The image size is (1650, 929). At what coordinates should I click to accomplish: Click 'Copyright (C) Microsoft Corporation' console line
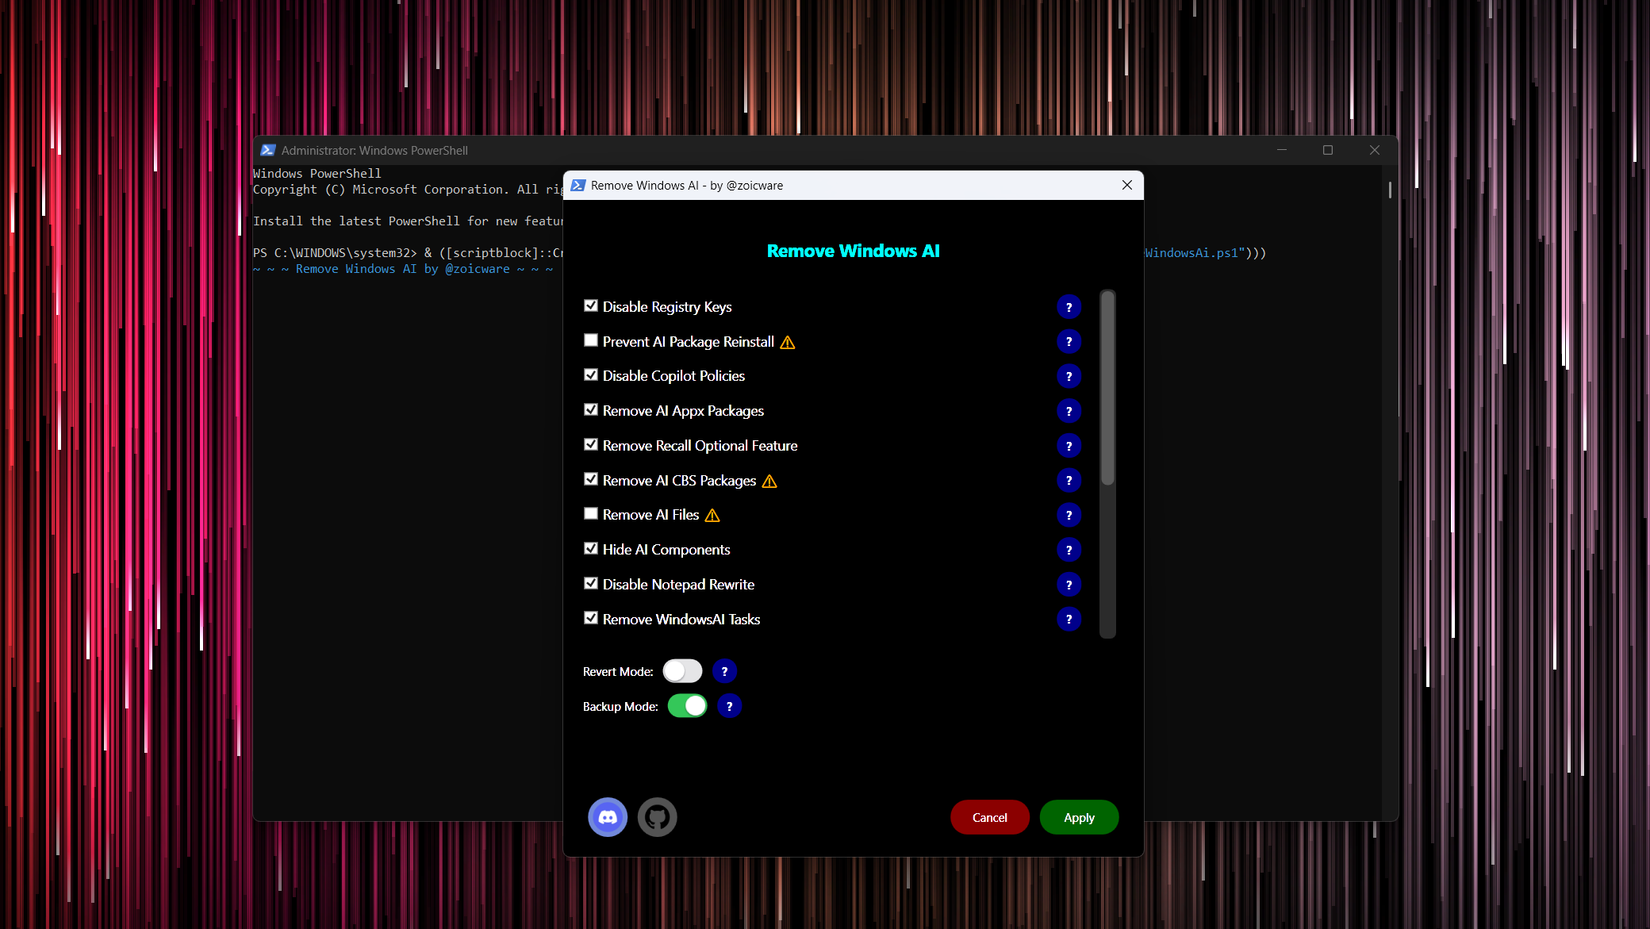click(408, 189)
